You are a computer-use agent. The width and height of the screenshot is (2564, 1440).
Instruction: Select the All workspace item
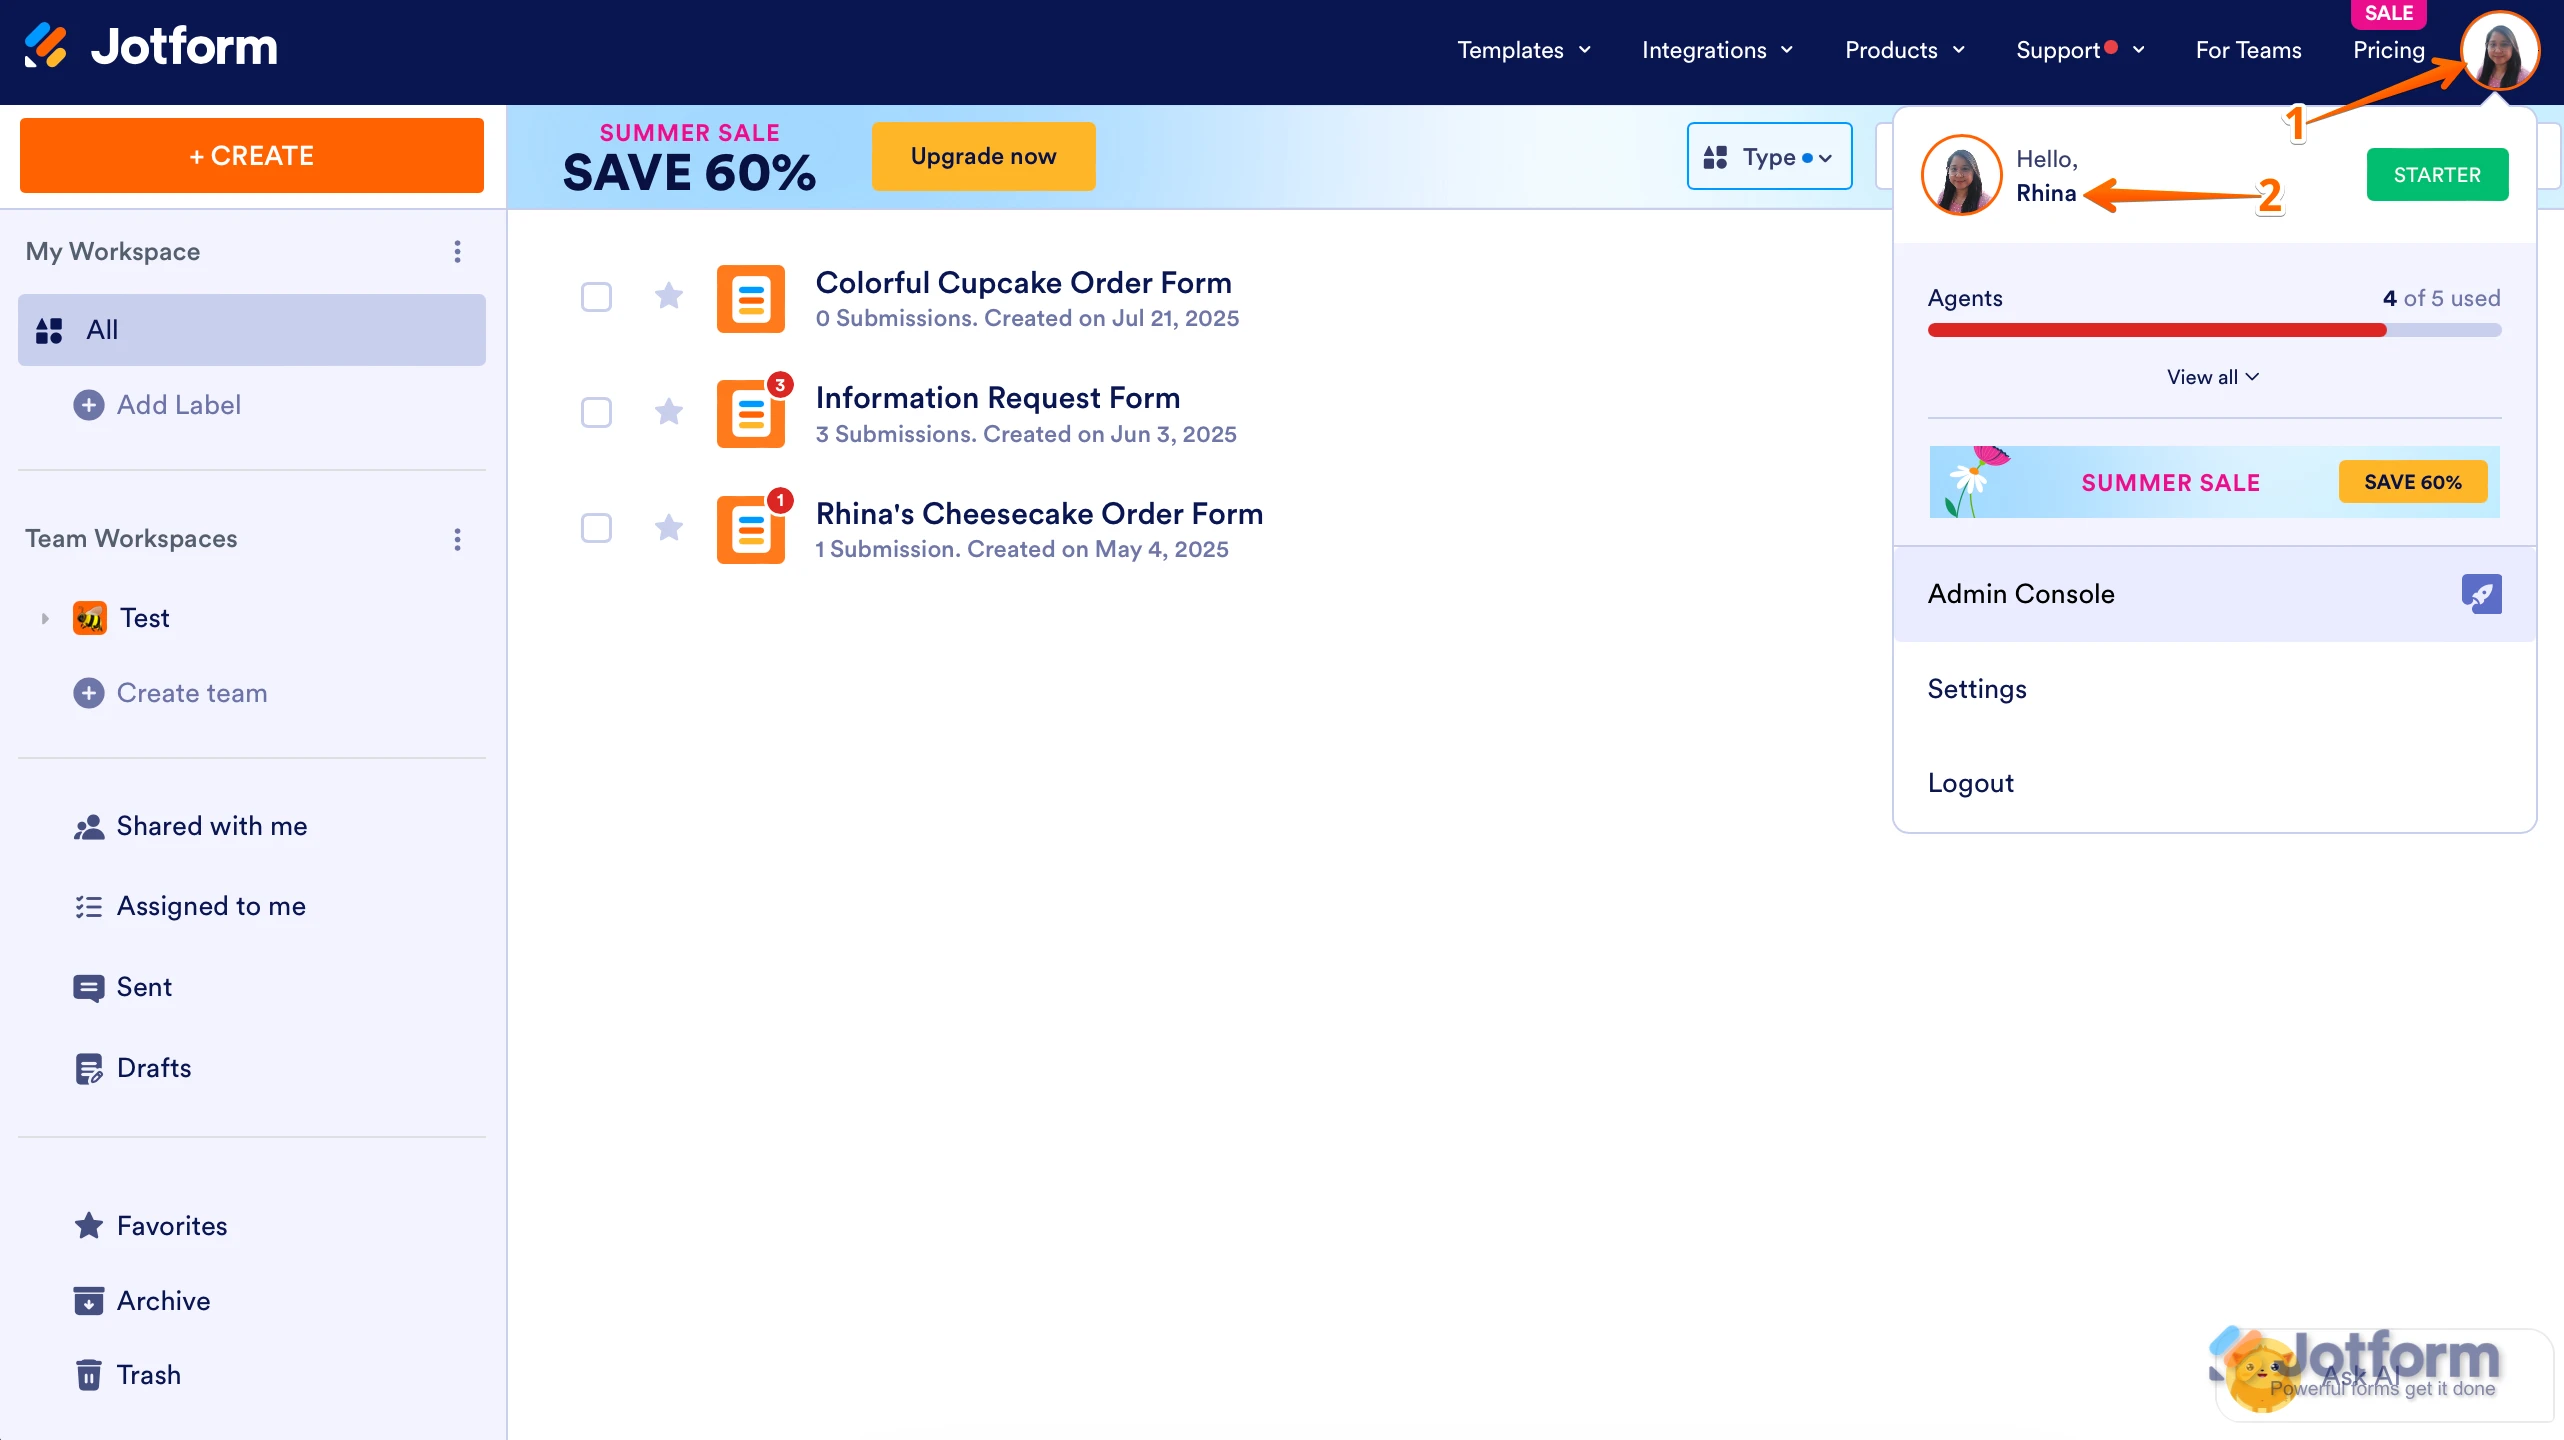(x=252, y=330)
